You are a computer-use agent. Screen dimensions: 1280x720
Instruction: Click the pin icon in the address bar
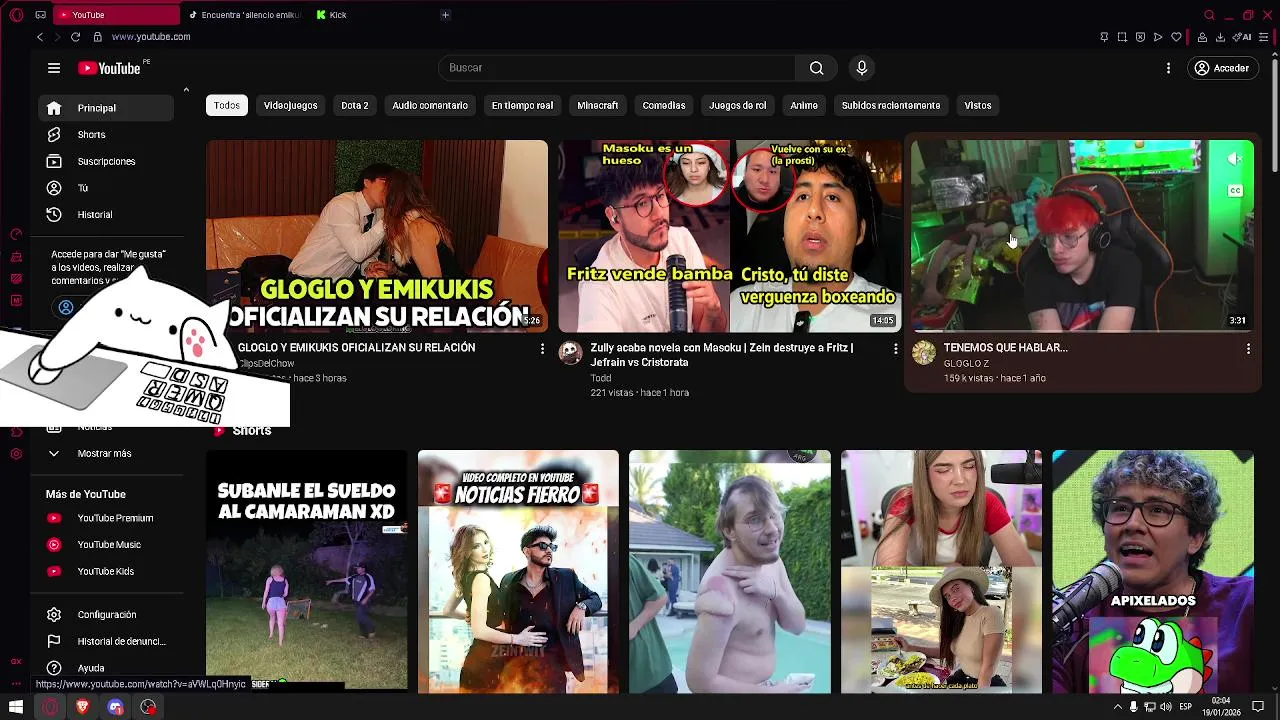tap(1104, 37)
